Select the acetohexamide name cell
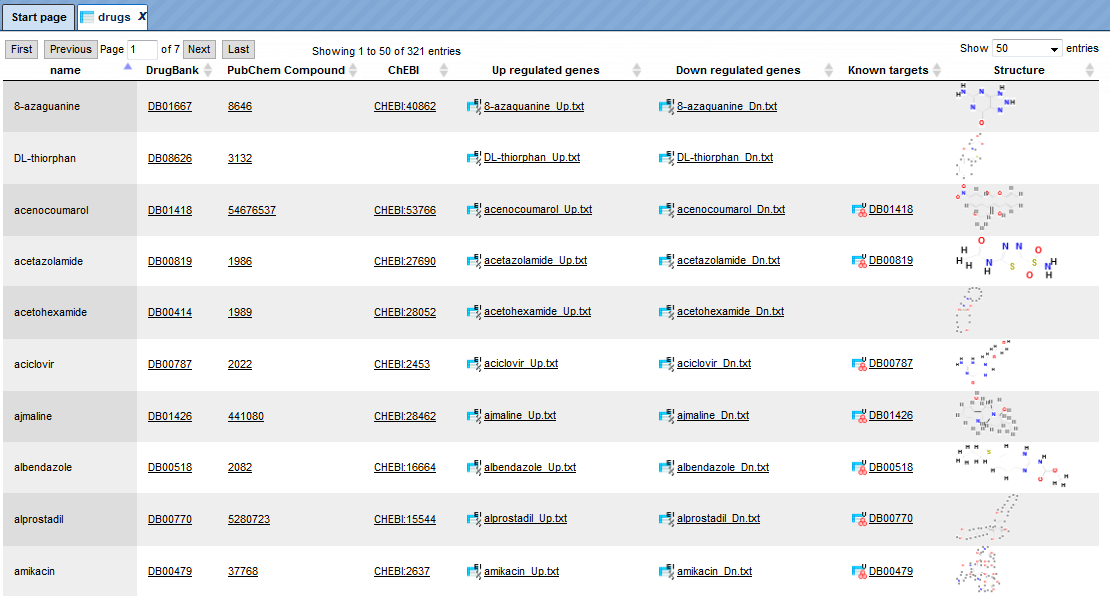1110x596 pixels. pyautogui.click(x=70, y=312)
